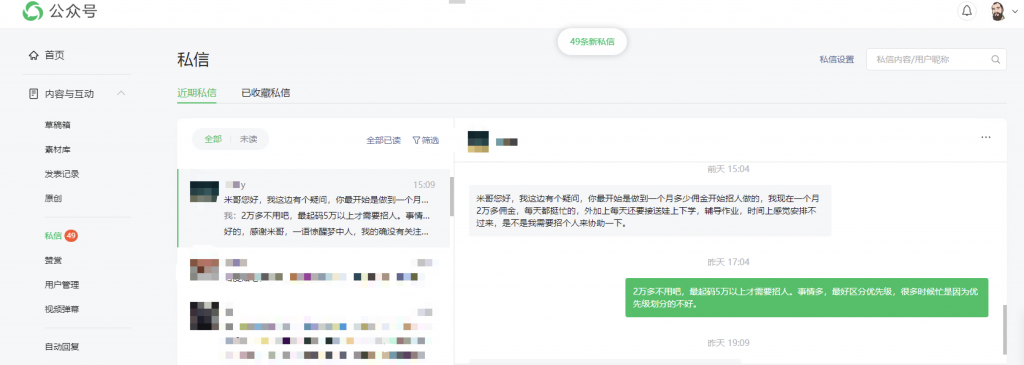Open the third blurred conversation with dark avatar
This screenshot has width=1024, height=365.
coord(313,330)
